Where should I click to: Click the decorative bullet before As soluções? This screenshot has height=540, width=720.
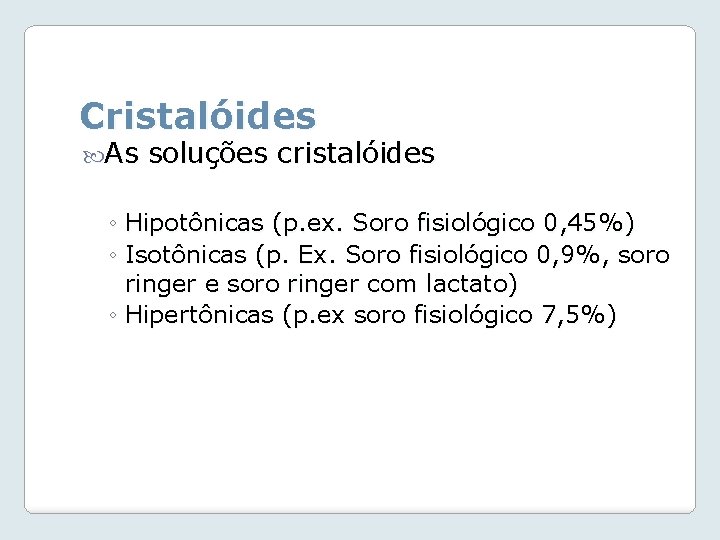[x=93, y=157]
